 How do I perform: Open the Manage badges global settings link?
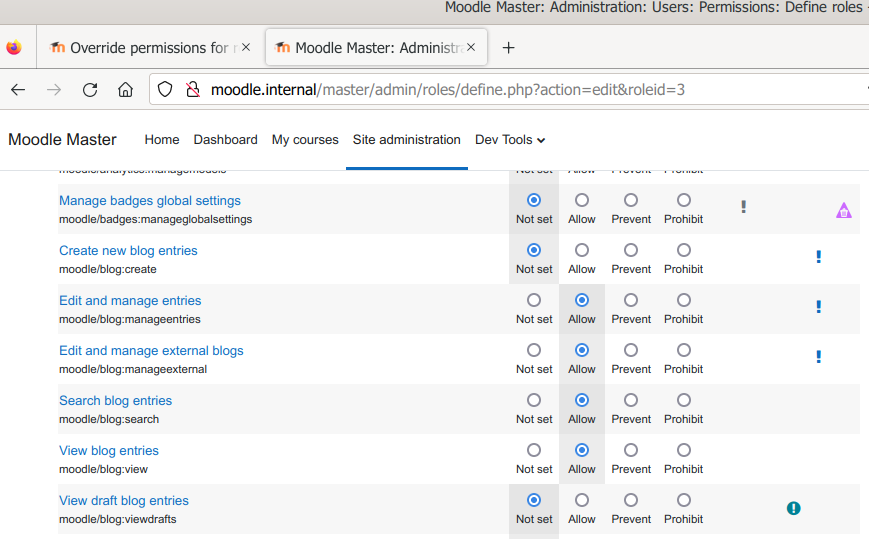click(x=150, y=201)
